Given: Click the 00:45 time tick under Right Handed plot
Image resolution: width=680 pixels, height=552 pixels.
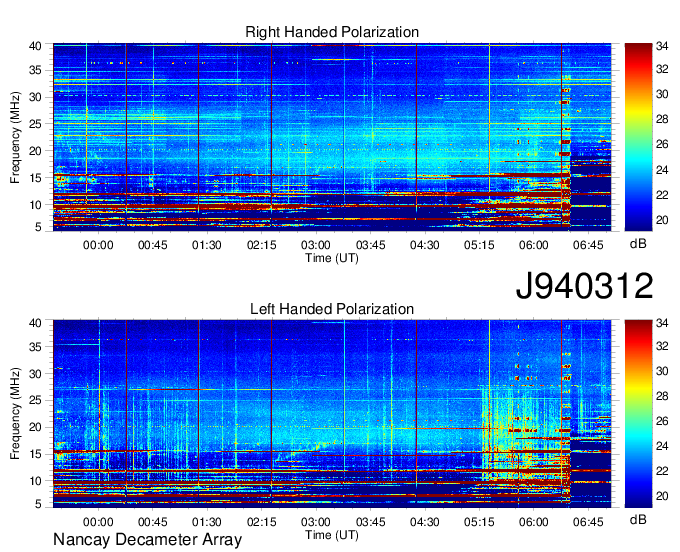Looking at the screenshot, I should click(153, 245).
